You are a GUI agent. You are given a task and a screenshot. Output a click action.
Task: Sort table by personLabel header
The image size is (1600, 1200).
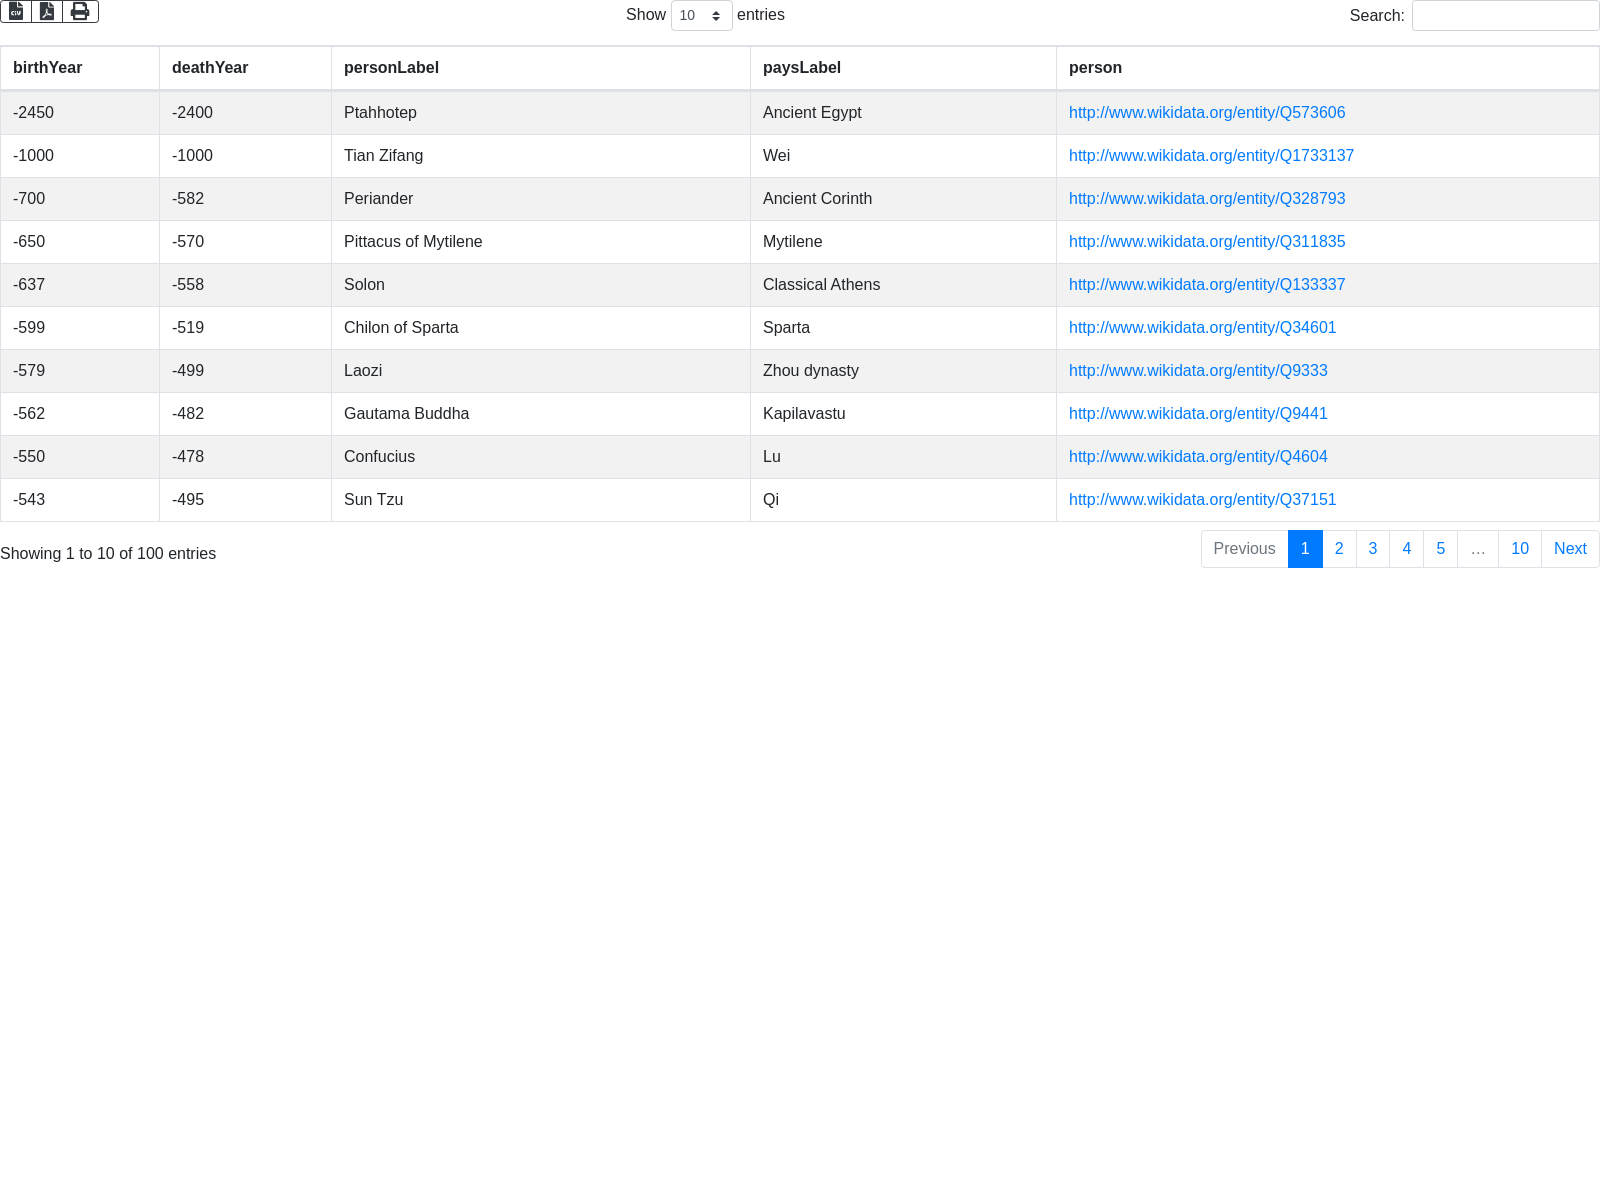pyautogui.click(x=391, y=68)
